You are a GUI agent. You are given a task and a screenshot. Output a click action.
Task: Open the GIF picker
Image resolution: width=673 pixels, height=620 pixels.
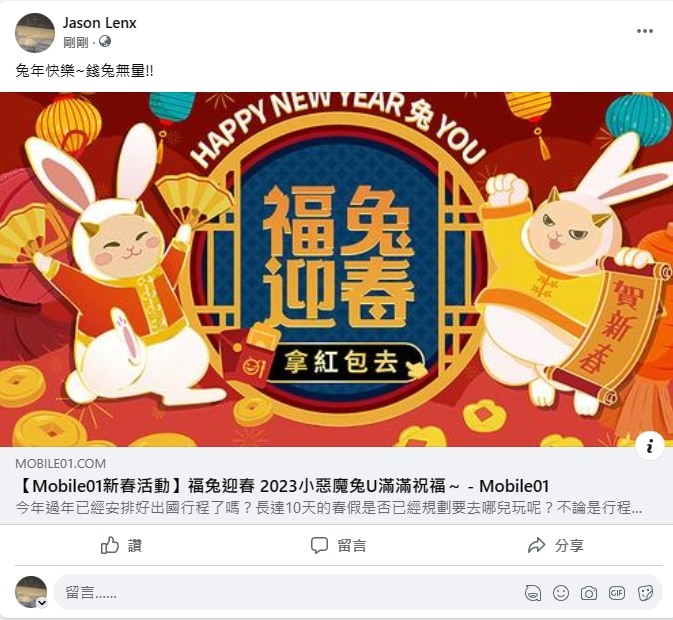pos(617,593)
